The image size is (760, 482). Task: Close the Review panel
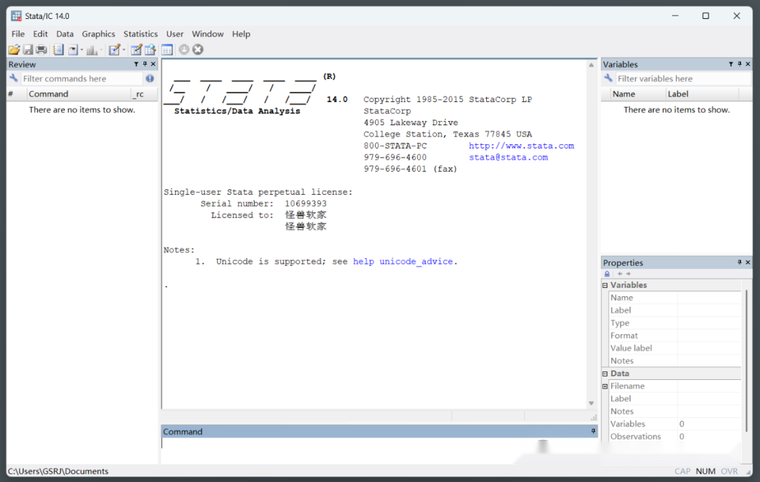click(153, 64)
